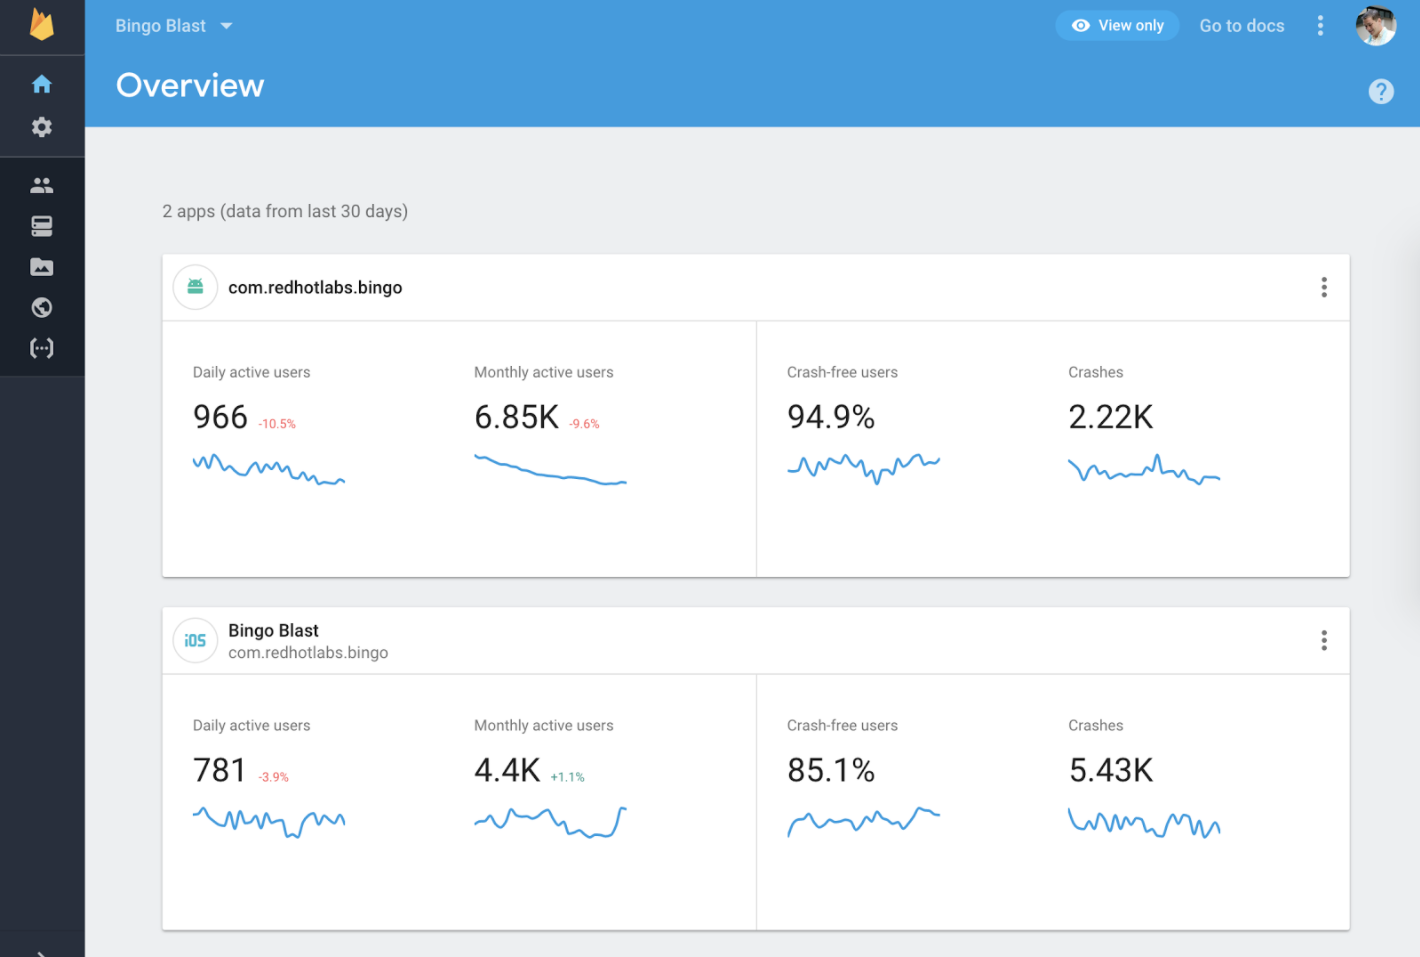Click the iOS bundle id com.redhotlabs.bingo subtitle
Screen dimensions: 1420x957
(308, 652)
